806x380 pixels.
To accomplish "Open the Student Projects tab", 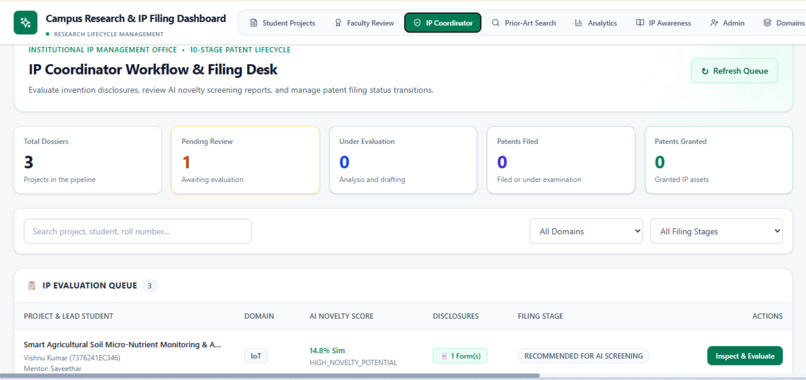I will coord(282,23).
